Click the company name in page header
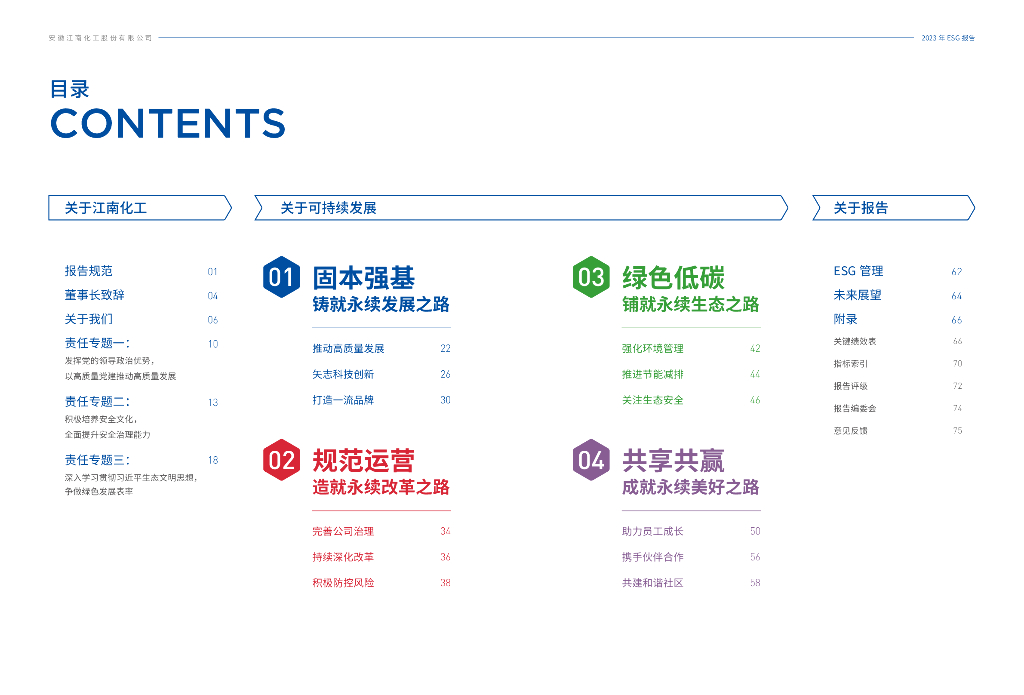 [101, 38]
